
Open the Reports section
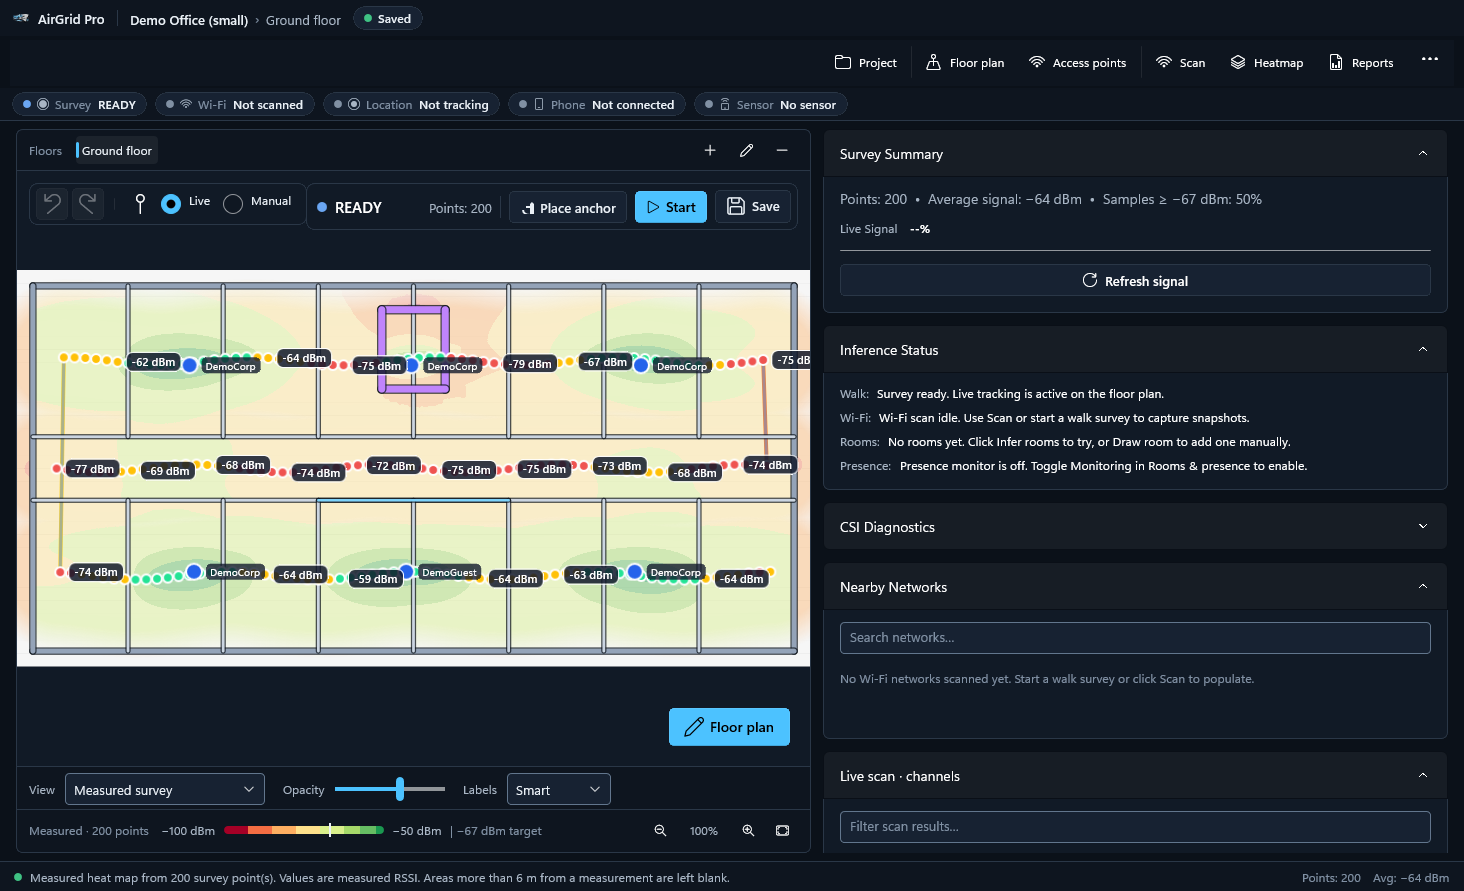1361,62
